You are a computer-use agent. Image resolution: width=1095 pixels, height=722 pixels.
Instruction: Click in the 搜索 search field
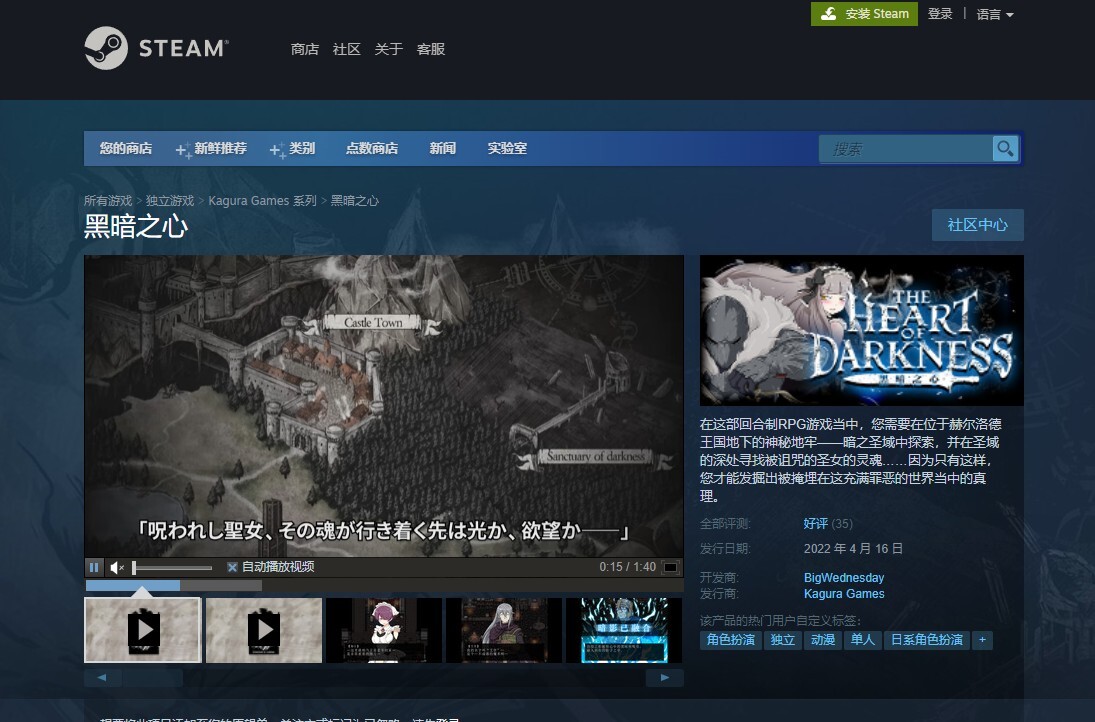[x=906, y=149]
